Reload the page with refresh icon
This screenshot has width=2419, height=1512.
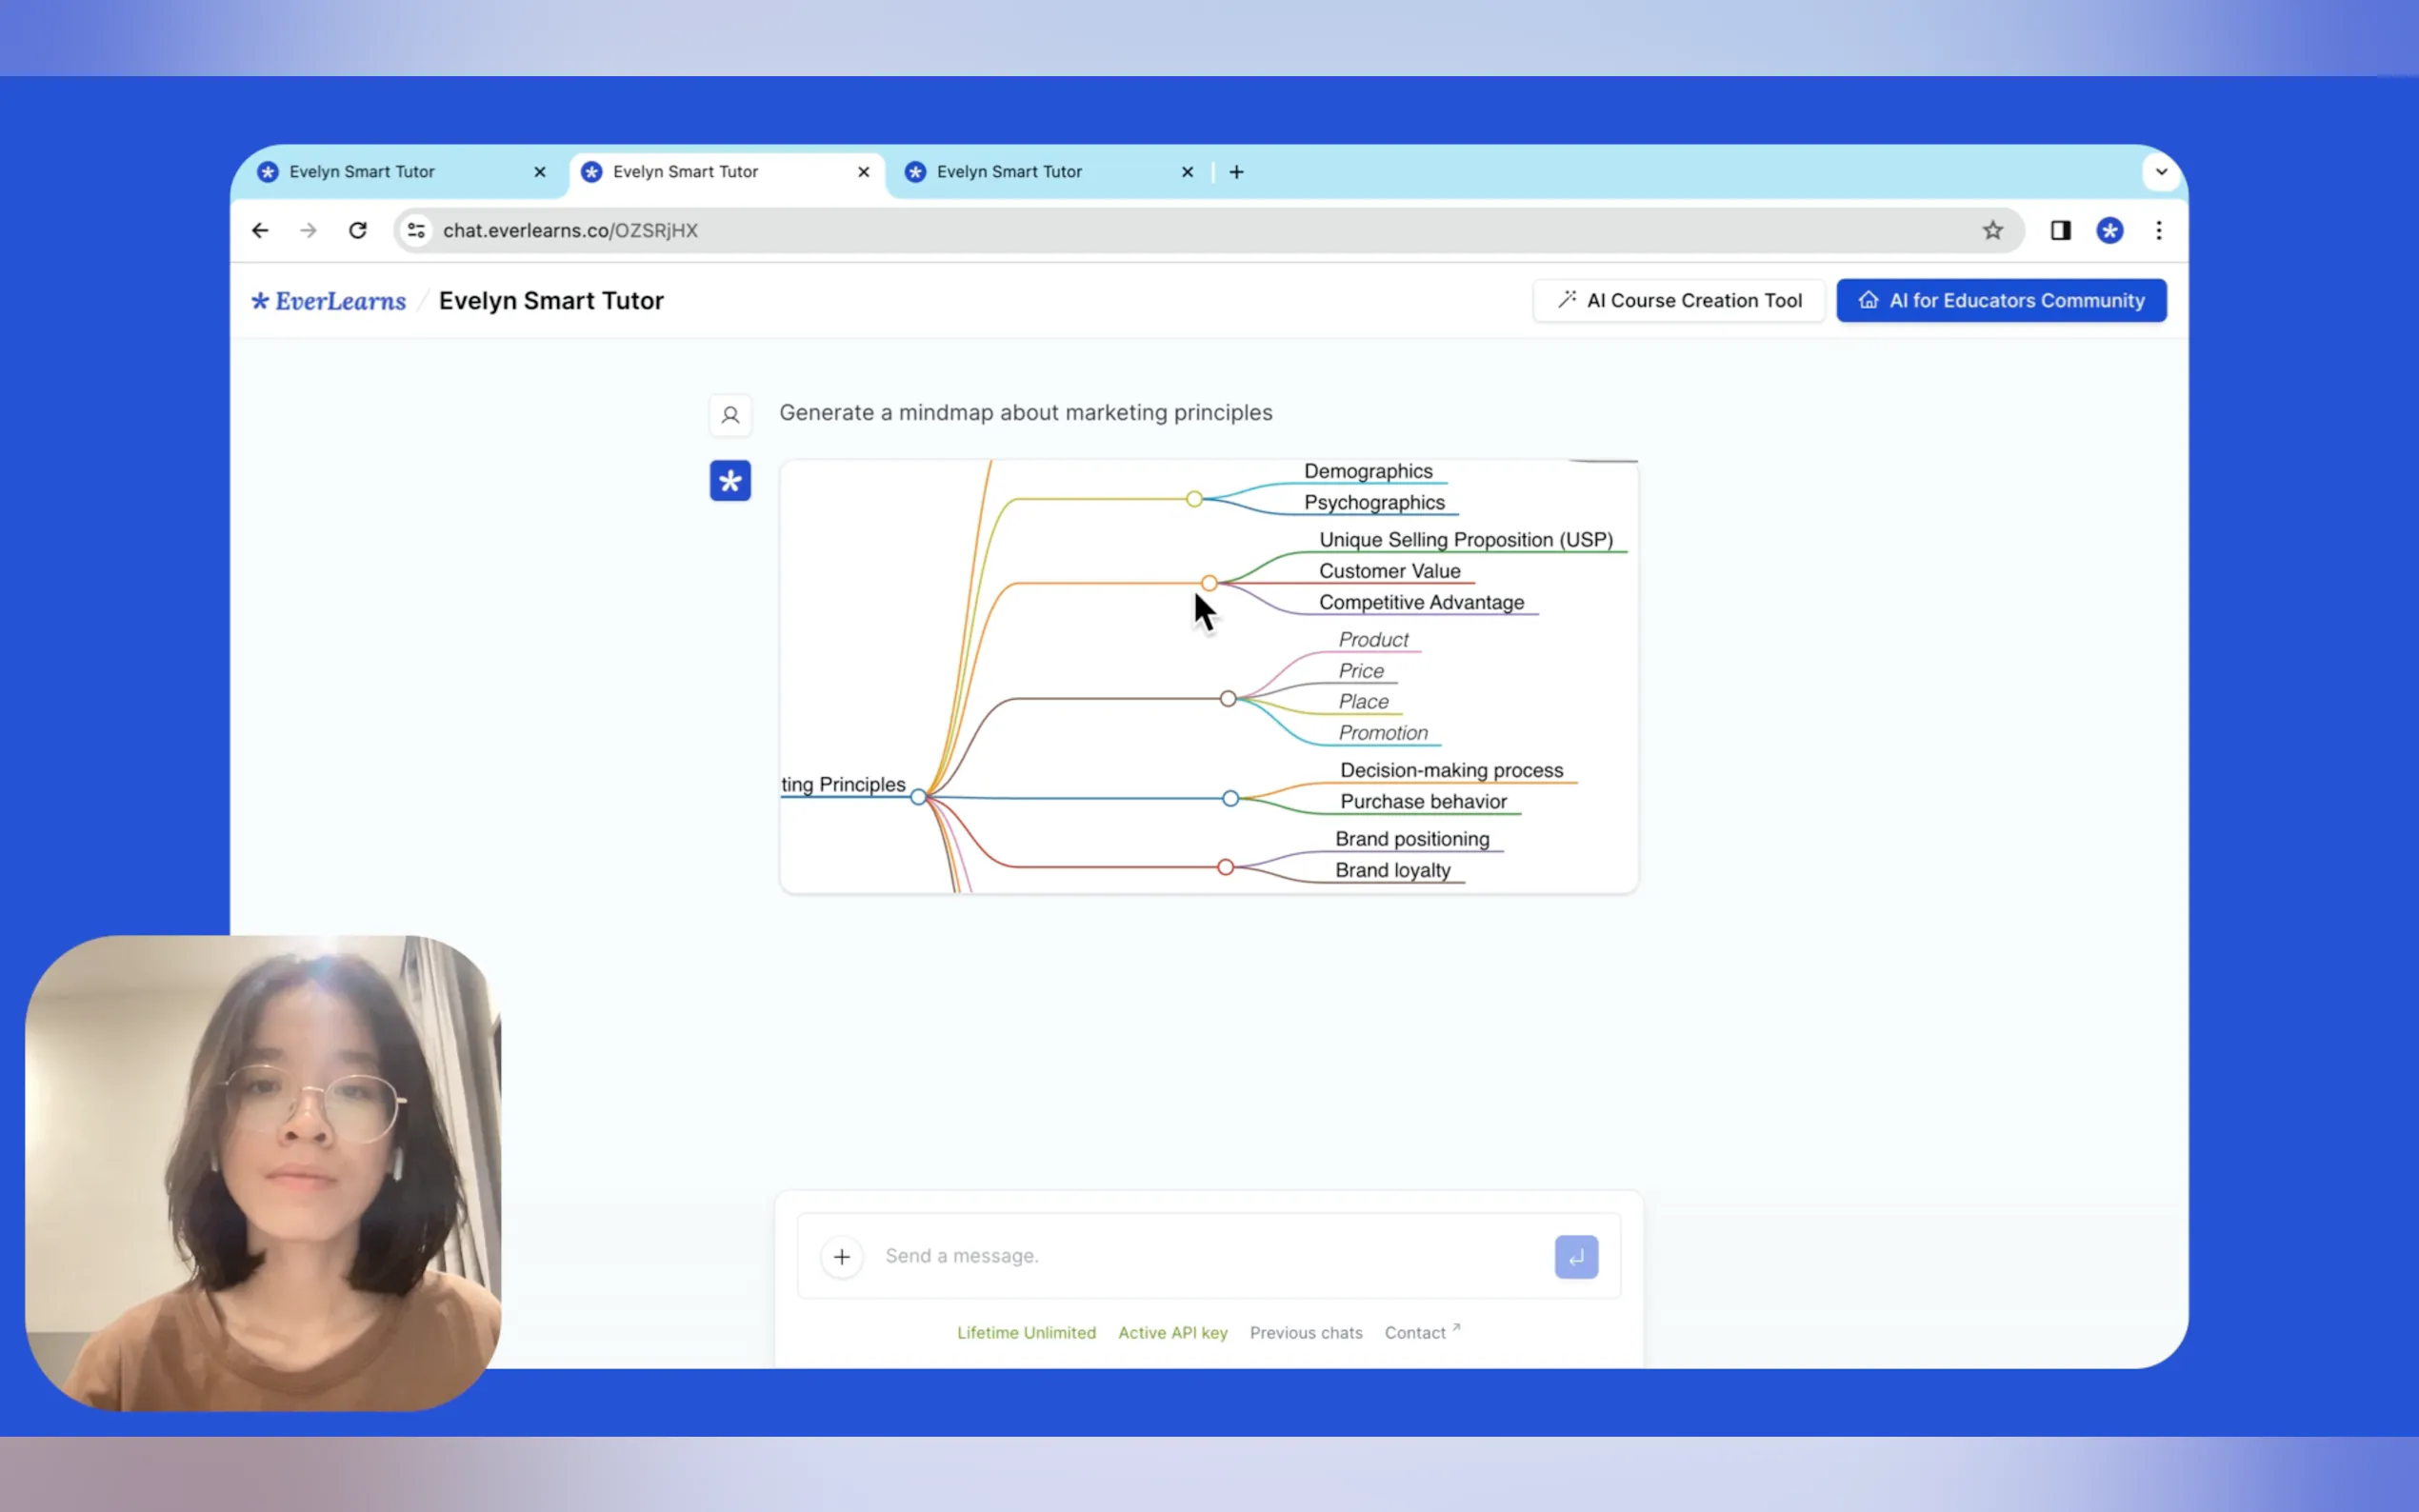[x=357, y=230]
